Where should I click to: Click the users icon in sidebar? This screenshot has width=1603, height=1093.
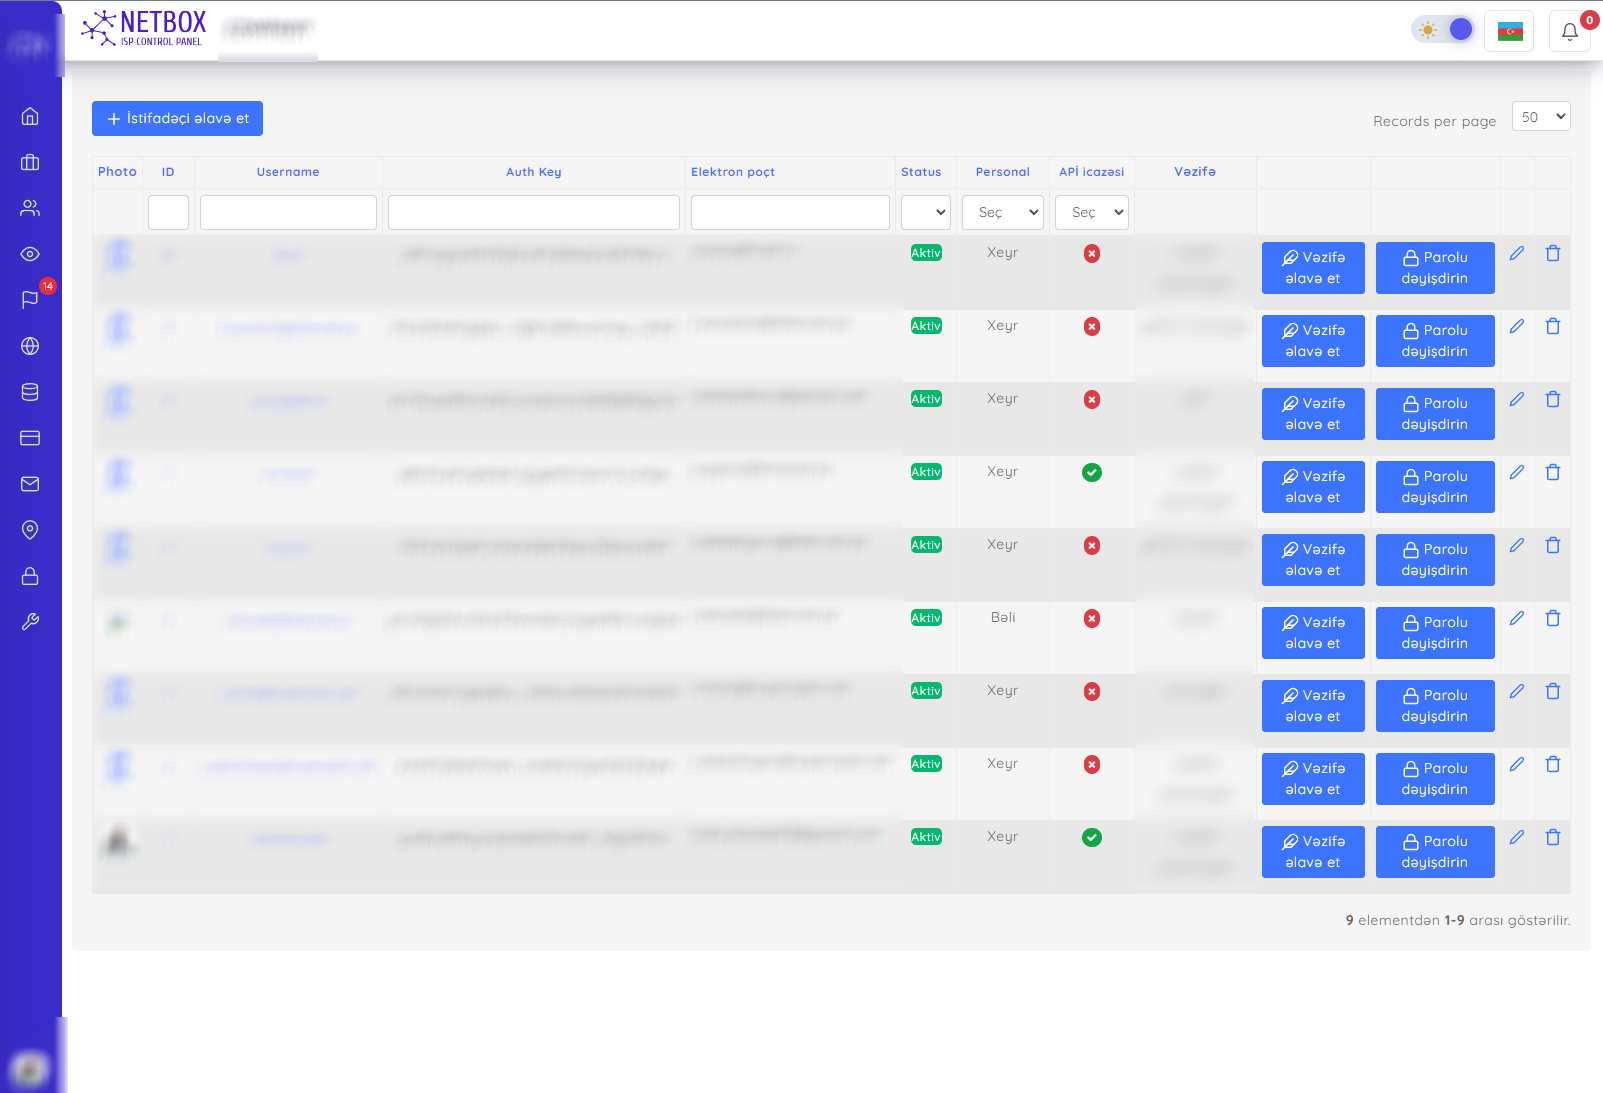tap(30, 208)
